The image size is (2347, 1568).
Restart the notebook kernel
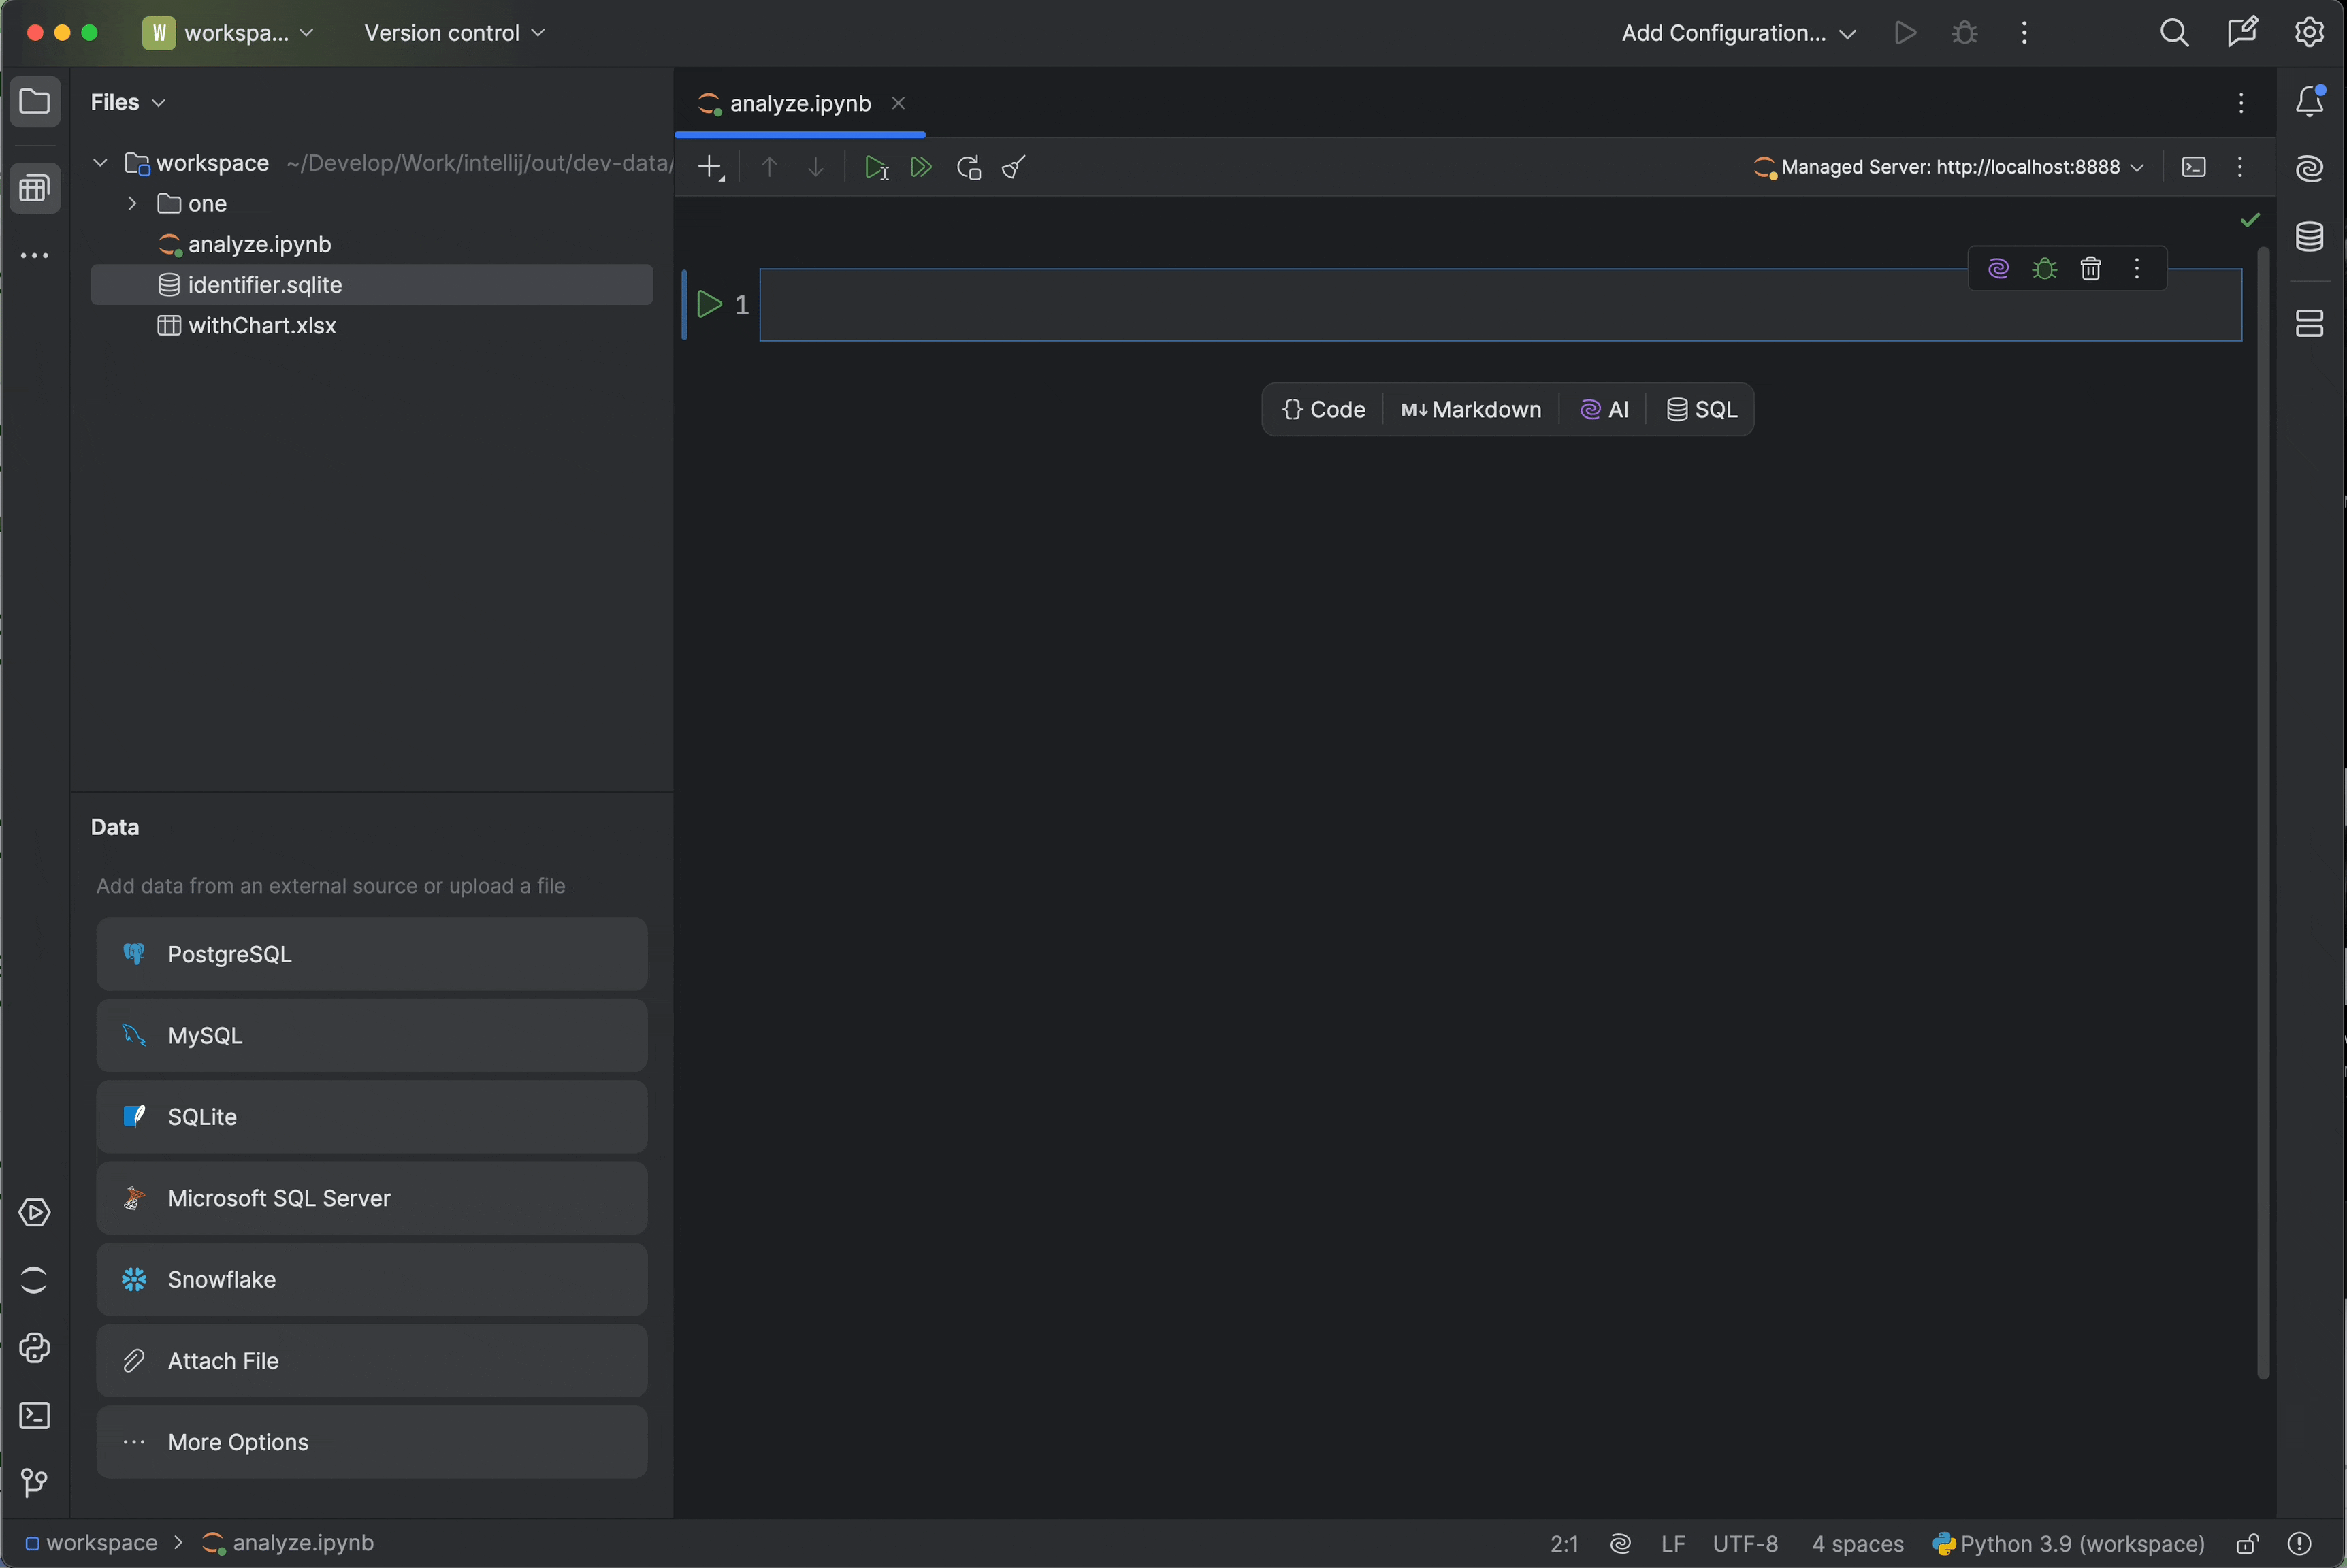click(967, 167)
